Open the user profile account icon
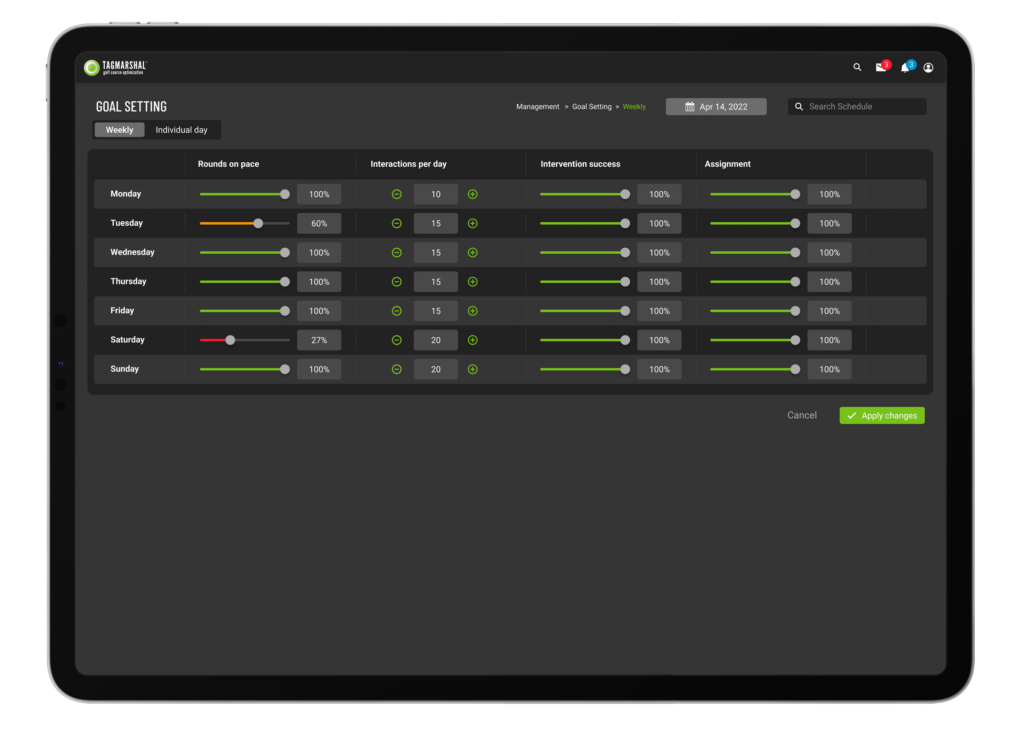Viewport: 1030px width, 733px height. coord(928,68)
